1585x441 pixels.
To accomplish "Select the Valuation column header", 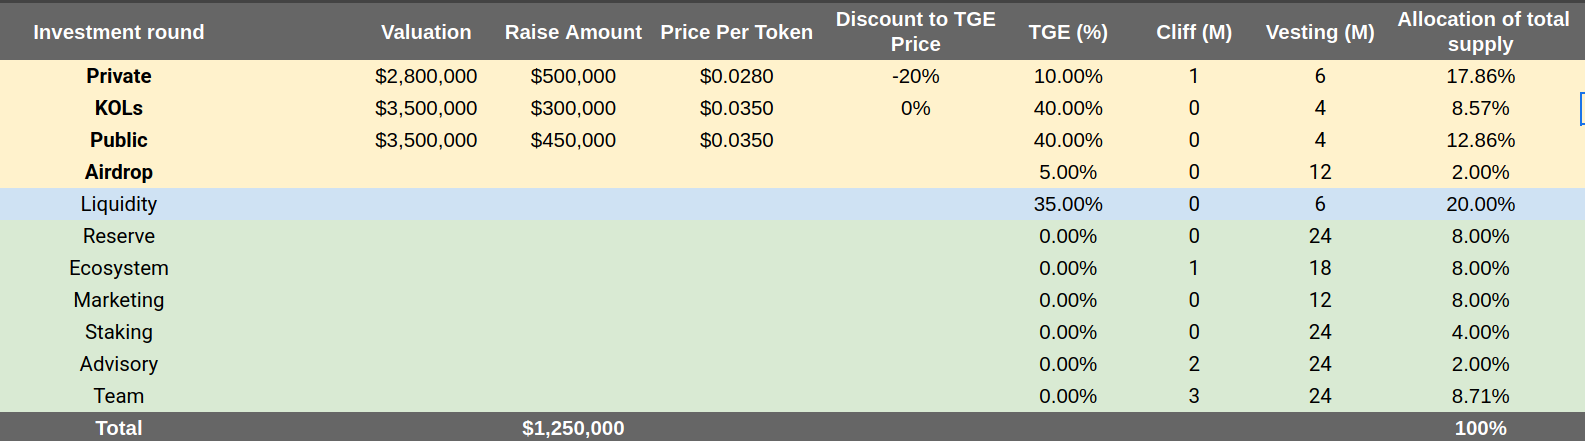I will pos(426,32).
